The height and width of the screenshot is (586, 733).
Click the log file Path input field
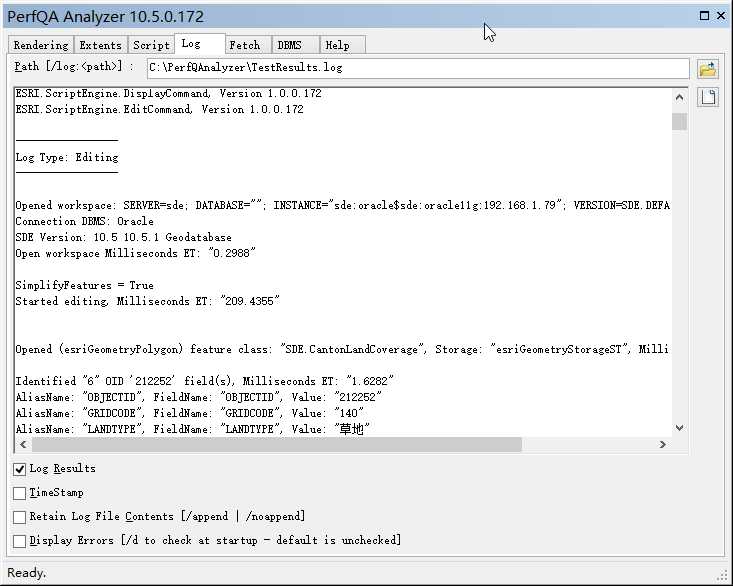click(x=418, y=68)
